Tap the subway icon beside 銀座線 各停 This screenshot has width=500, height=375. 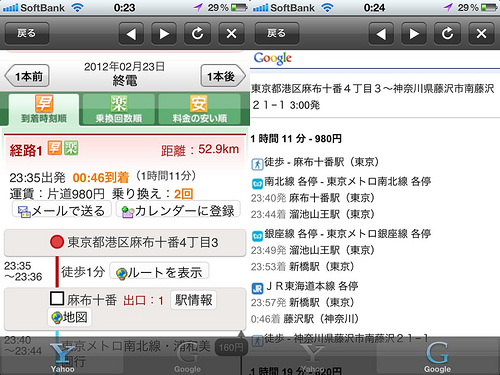point(257,236)
